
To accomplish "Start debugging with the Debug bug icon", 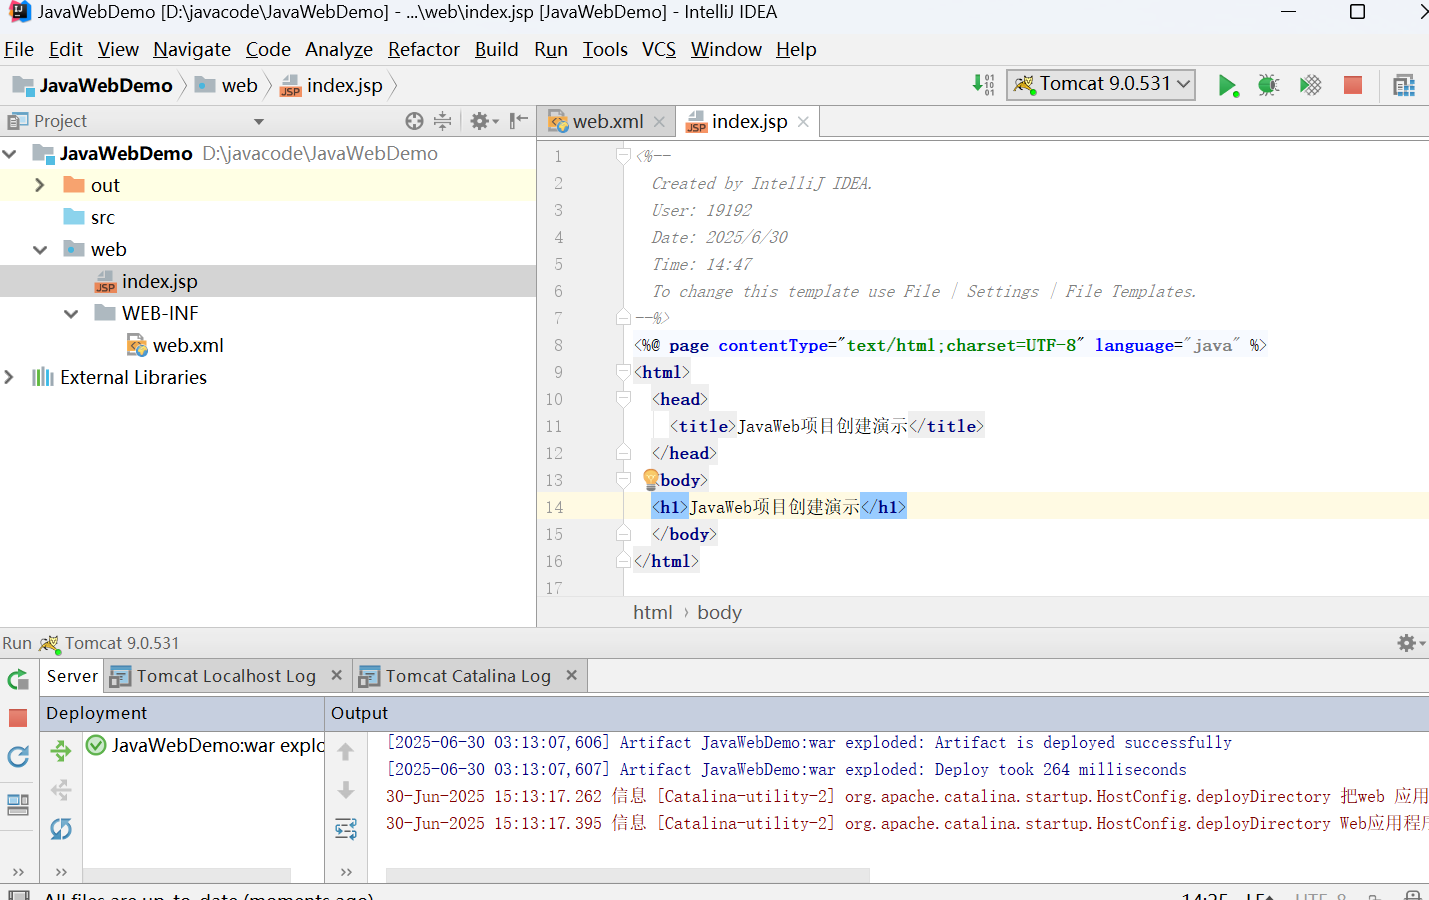I will pyautogui.click(x=1268, y=86).
